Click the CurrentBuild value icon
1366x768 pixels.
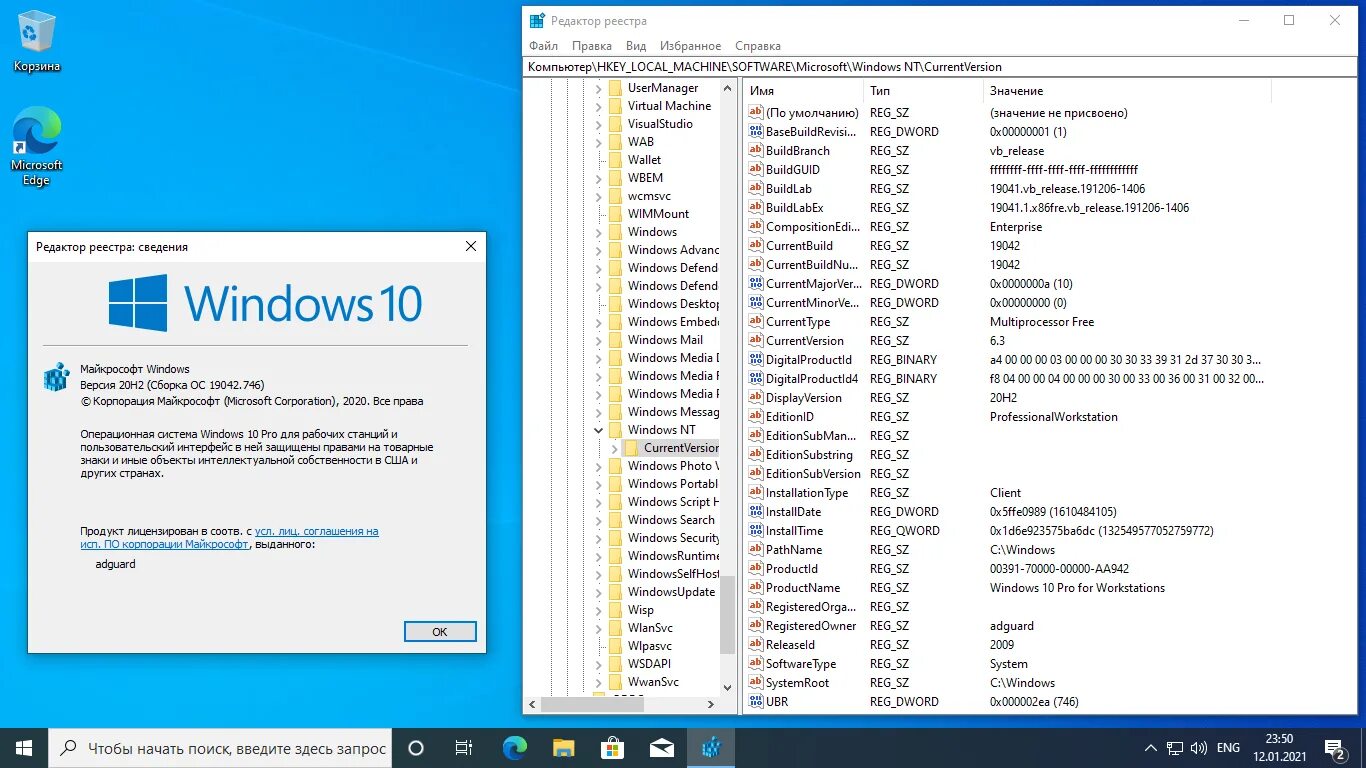pos(756,246)
